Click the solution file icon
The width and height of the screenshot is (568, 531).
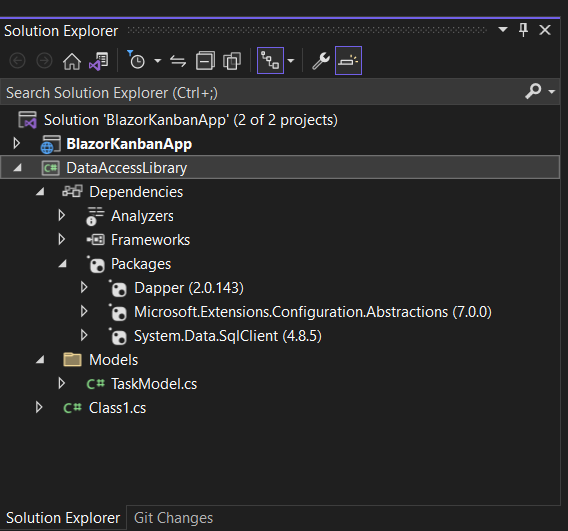coord(28,120)
